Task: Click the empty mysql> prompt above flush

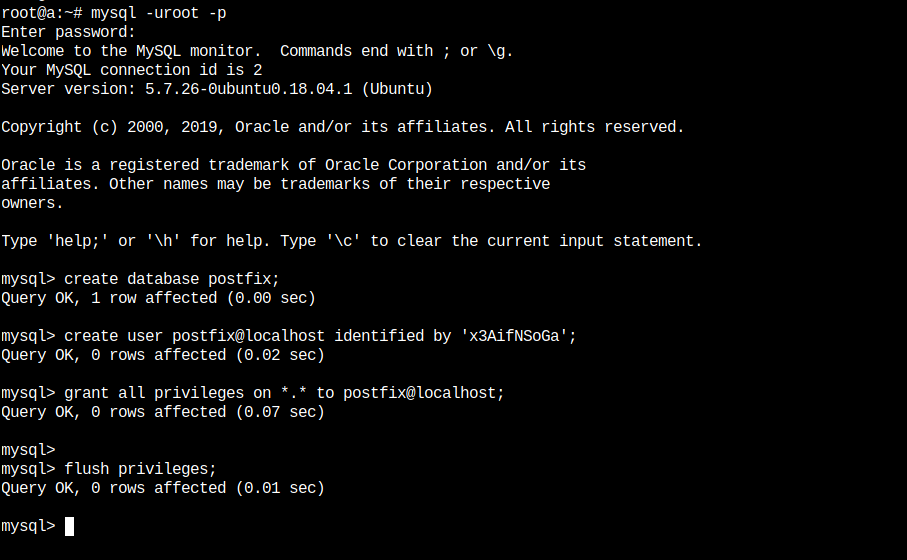Action: pos(28,450)
